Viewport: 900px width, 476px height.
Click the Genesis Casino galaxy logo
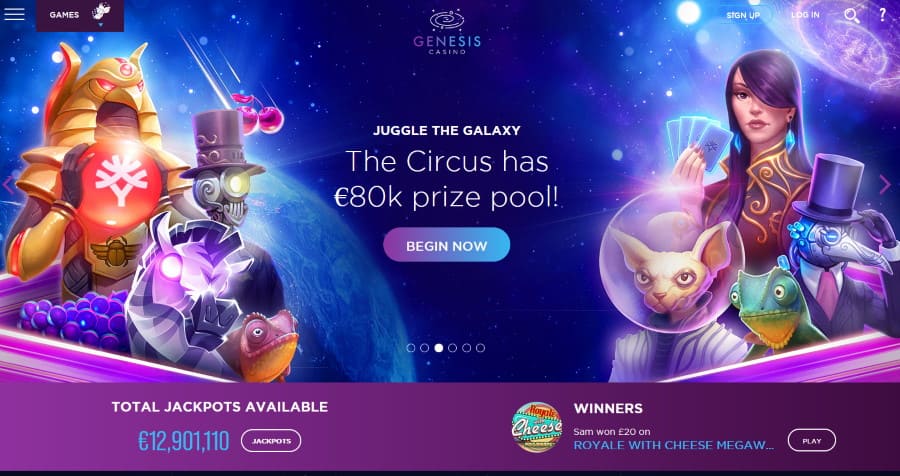pos(447,32)
